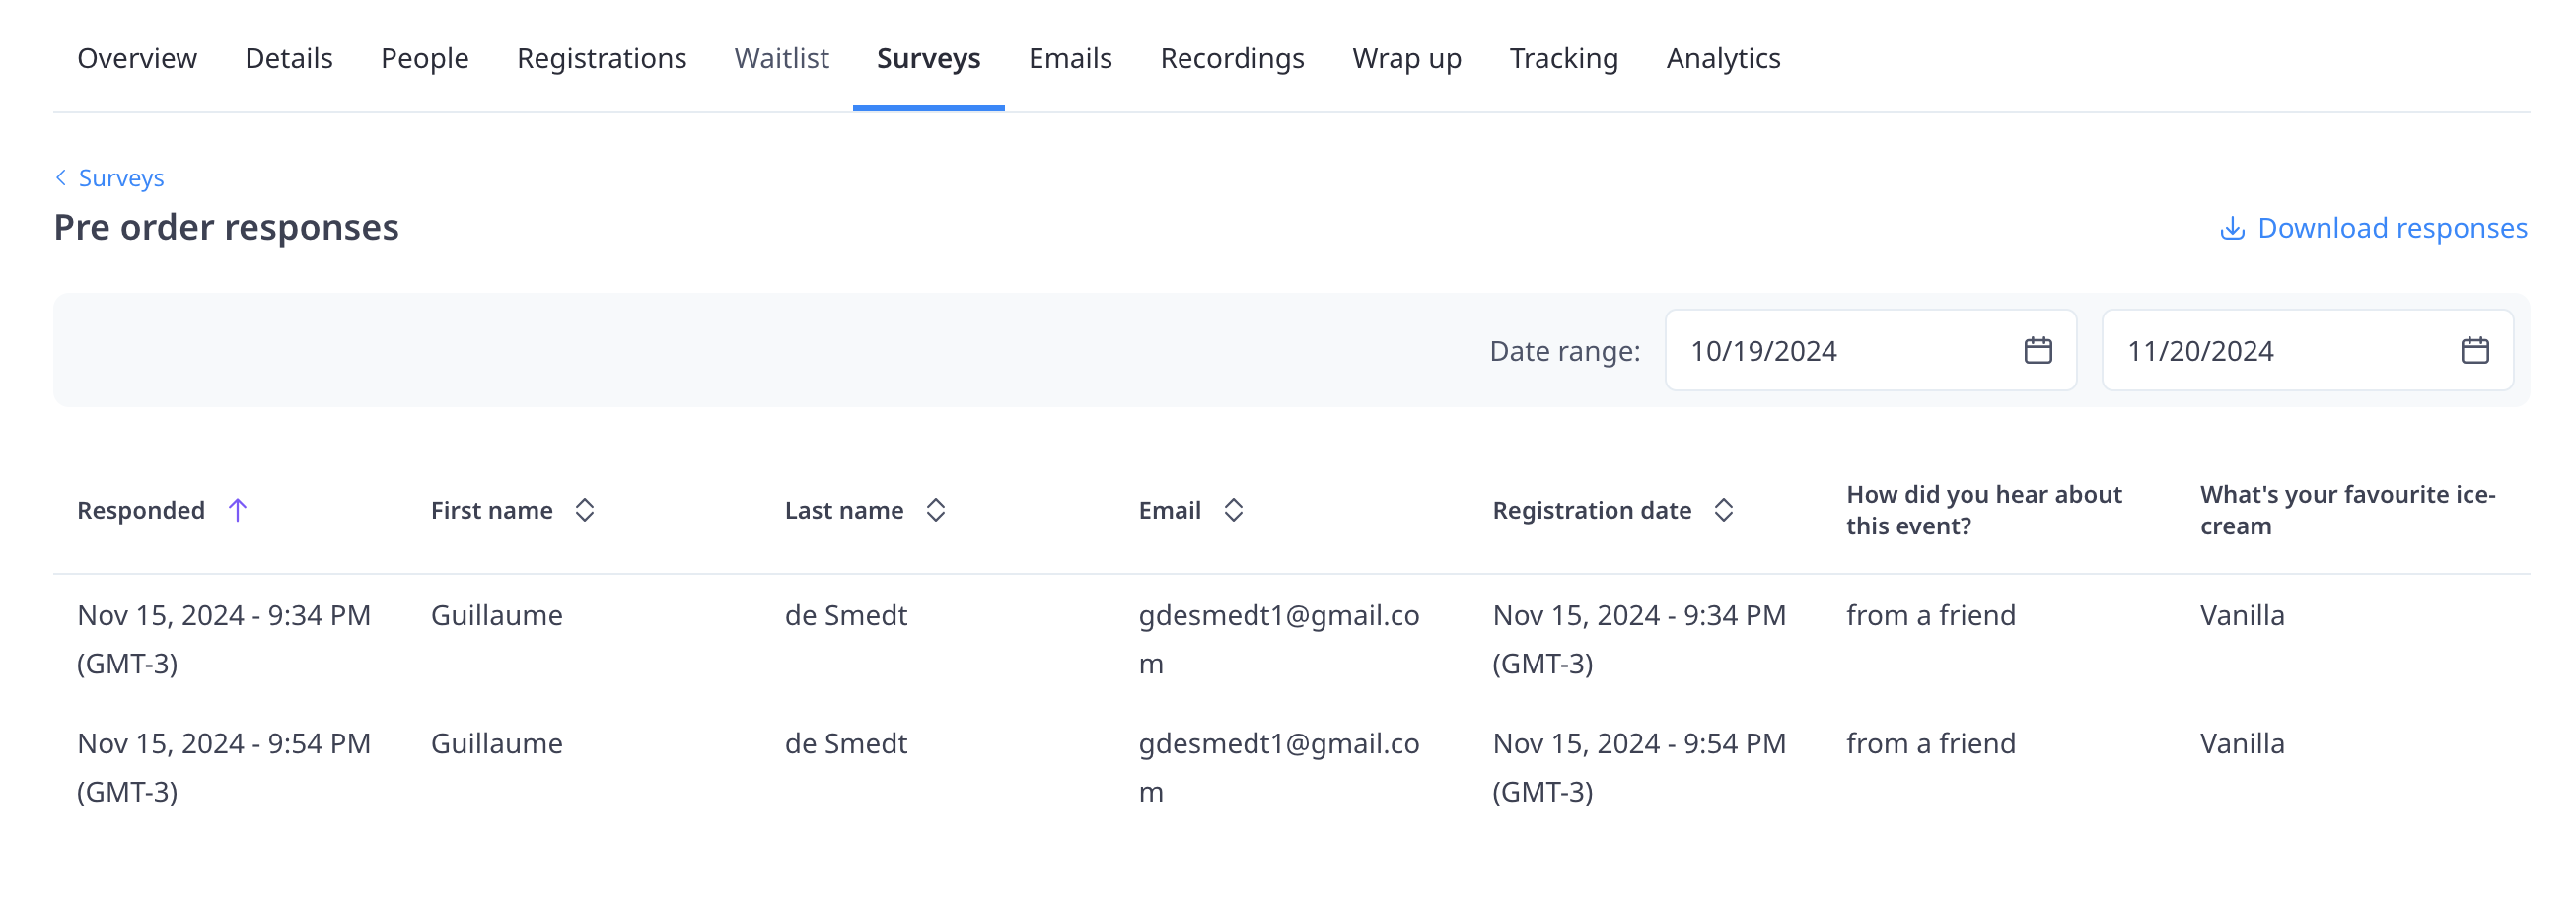The height and width of the screenshot is (911, 2576).
Task: Click the Responded sort arrow icon
Action: (x=237, y=510)
